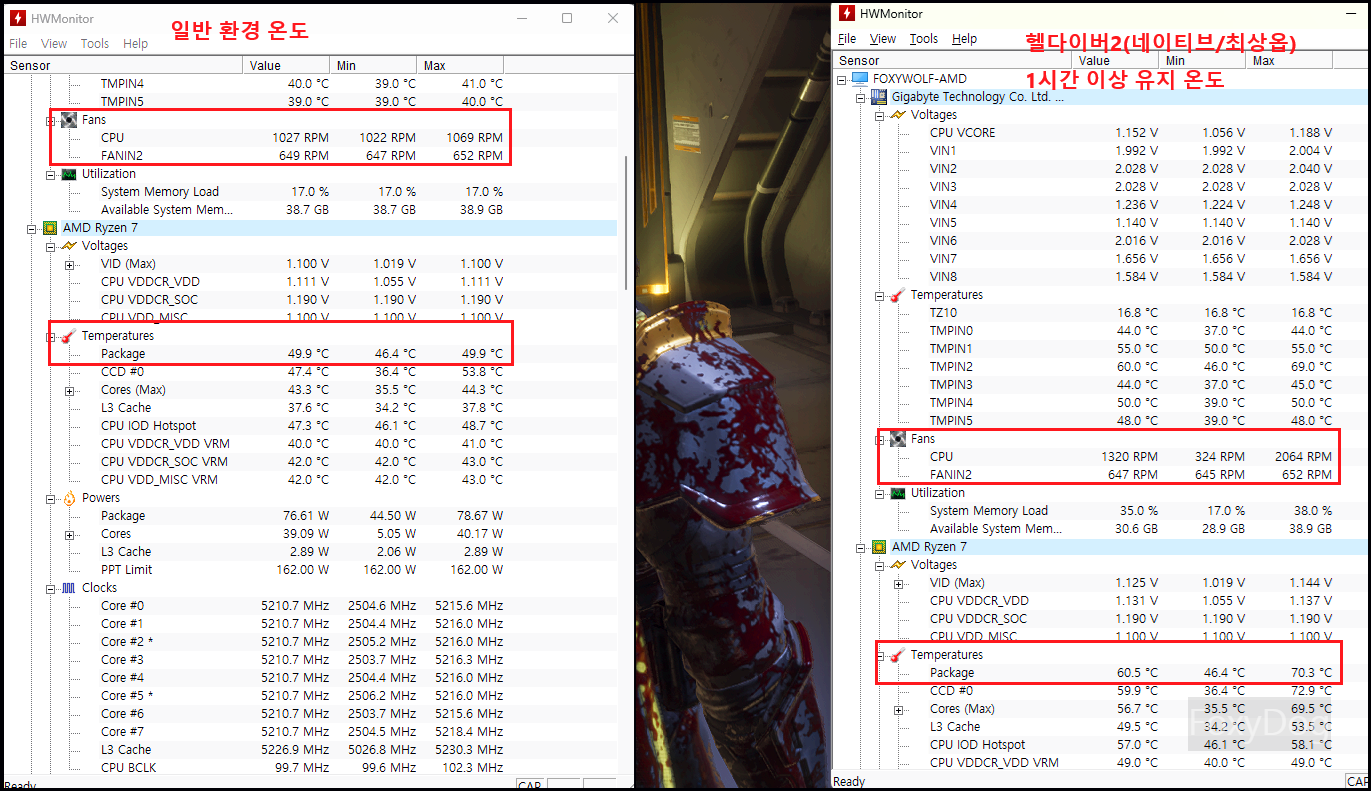1371x791 pixels.
Task: Collapse the Powers node in left window
Action: (51, 498)
